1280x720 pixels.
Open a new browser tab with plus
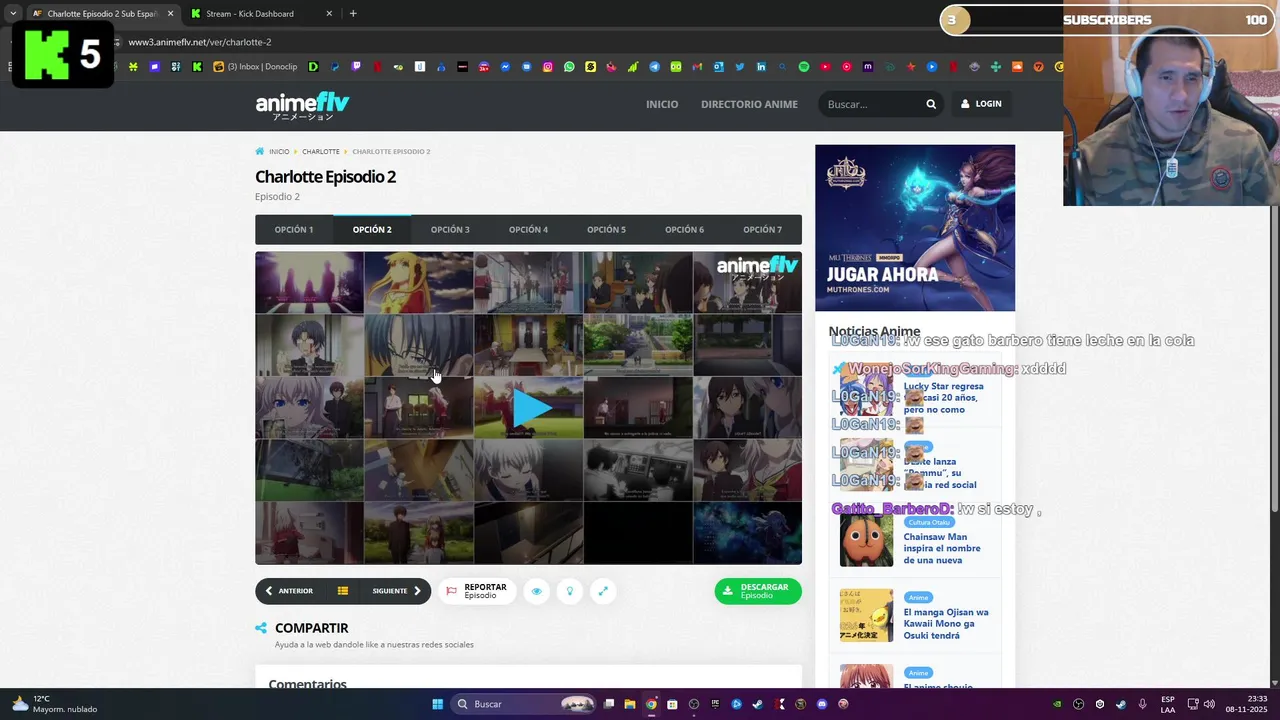353,14
